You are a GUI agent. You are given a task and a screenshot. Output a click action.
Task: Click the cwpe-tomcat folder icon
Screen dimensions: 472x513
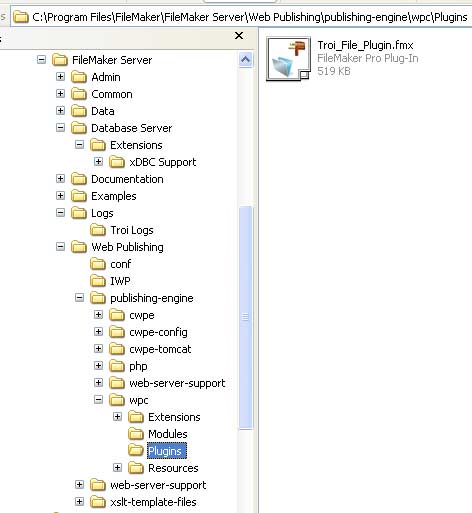pos(117,349)
